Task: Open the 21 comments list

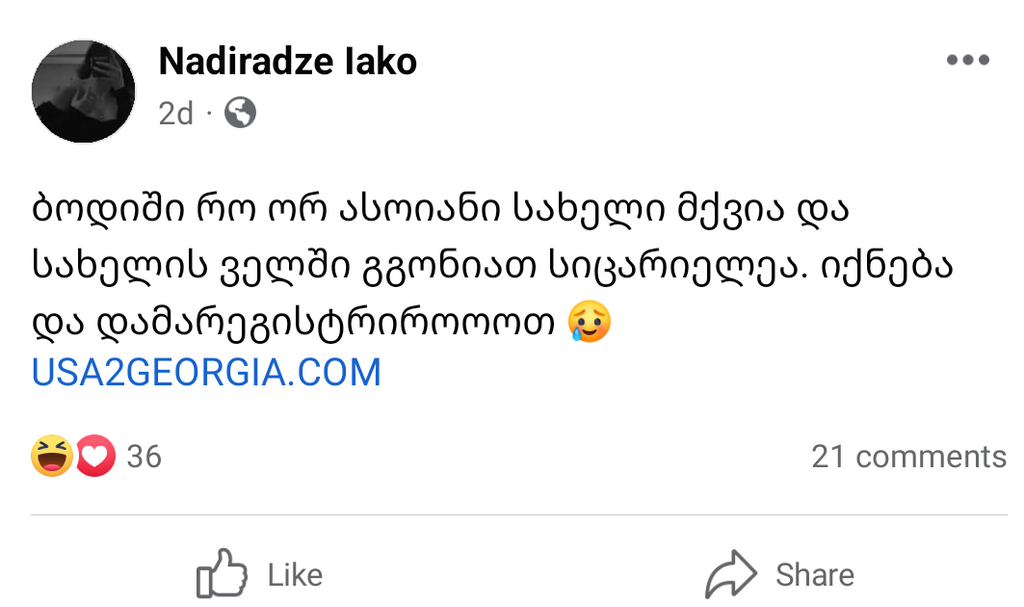Action: pos(909,456)
